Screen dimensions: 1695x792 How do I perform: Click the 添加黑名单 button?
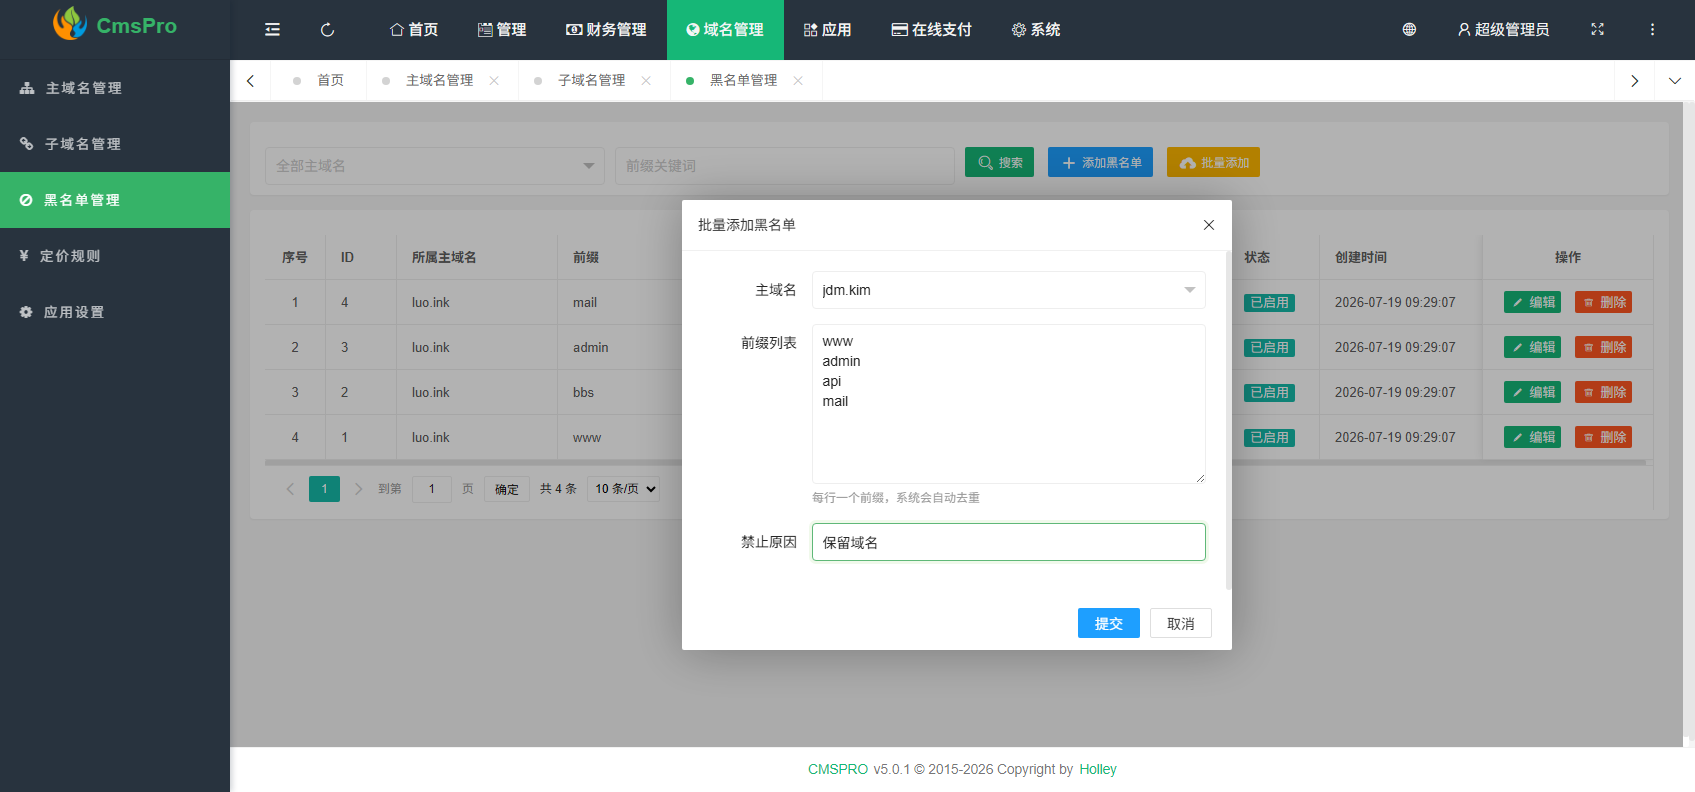point(1100,162)
